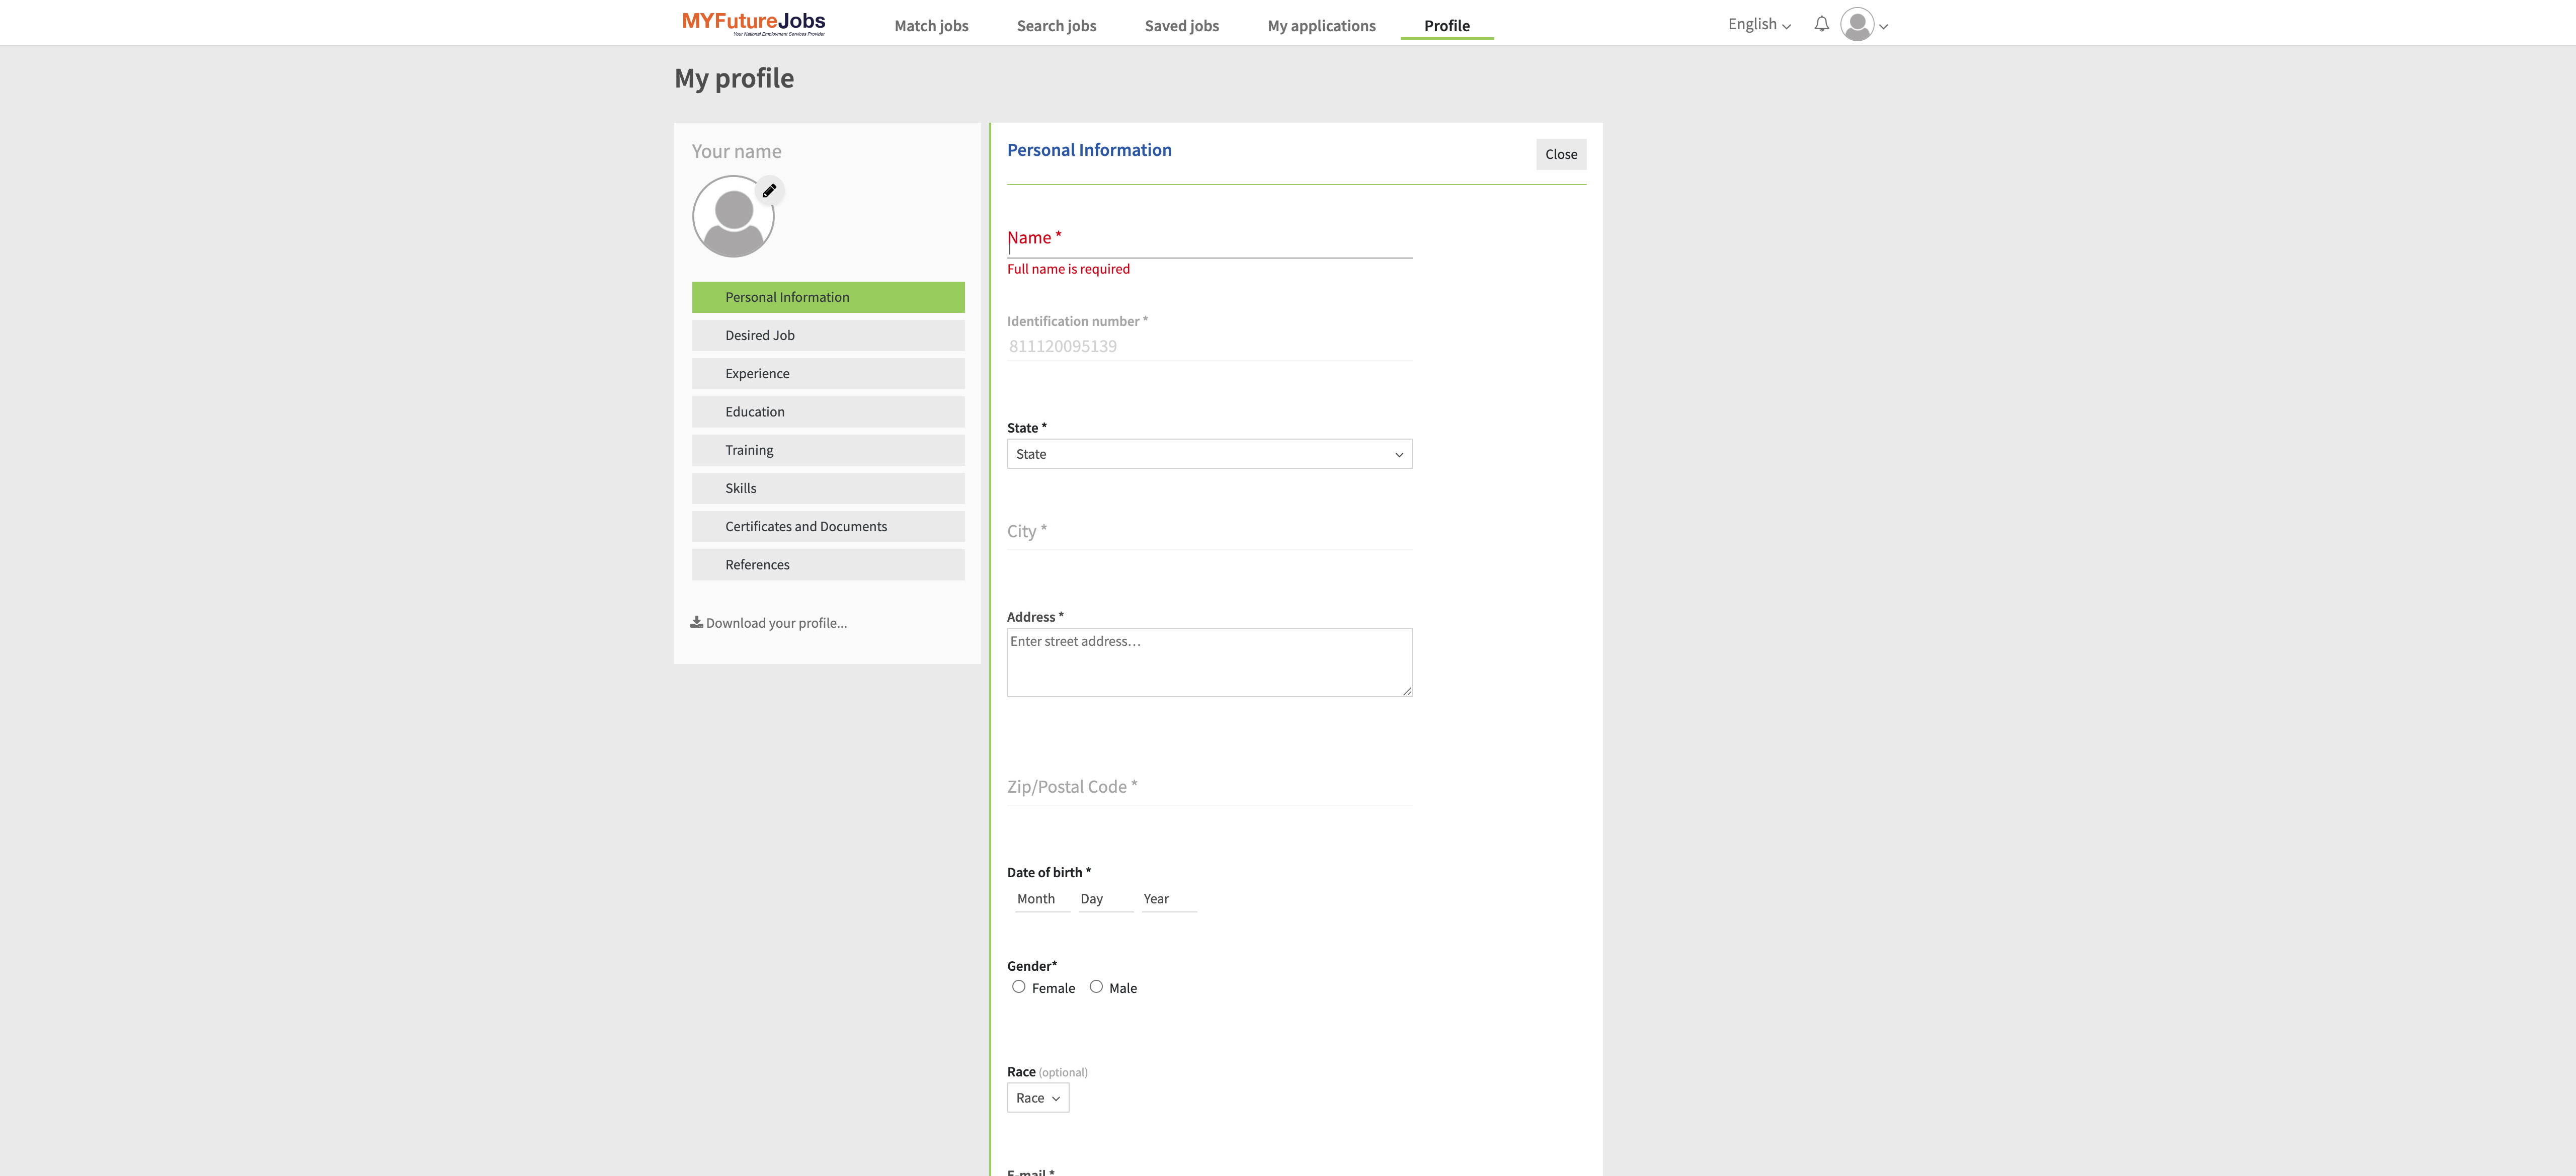Close the Personal Information panel
The image size is (2576, 1176).
(1560, 154)
